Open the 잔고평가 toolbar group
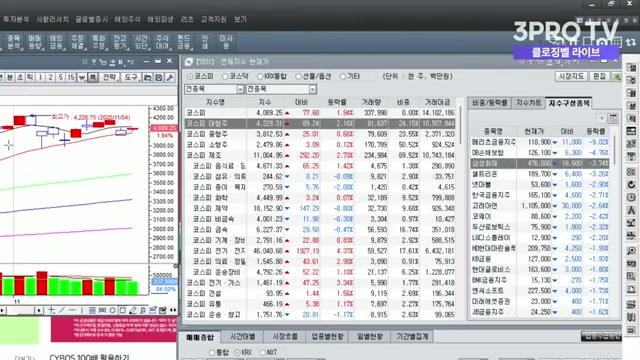 120,42
